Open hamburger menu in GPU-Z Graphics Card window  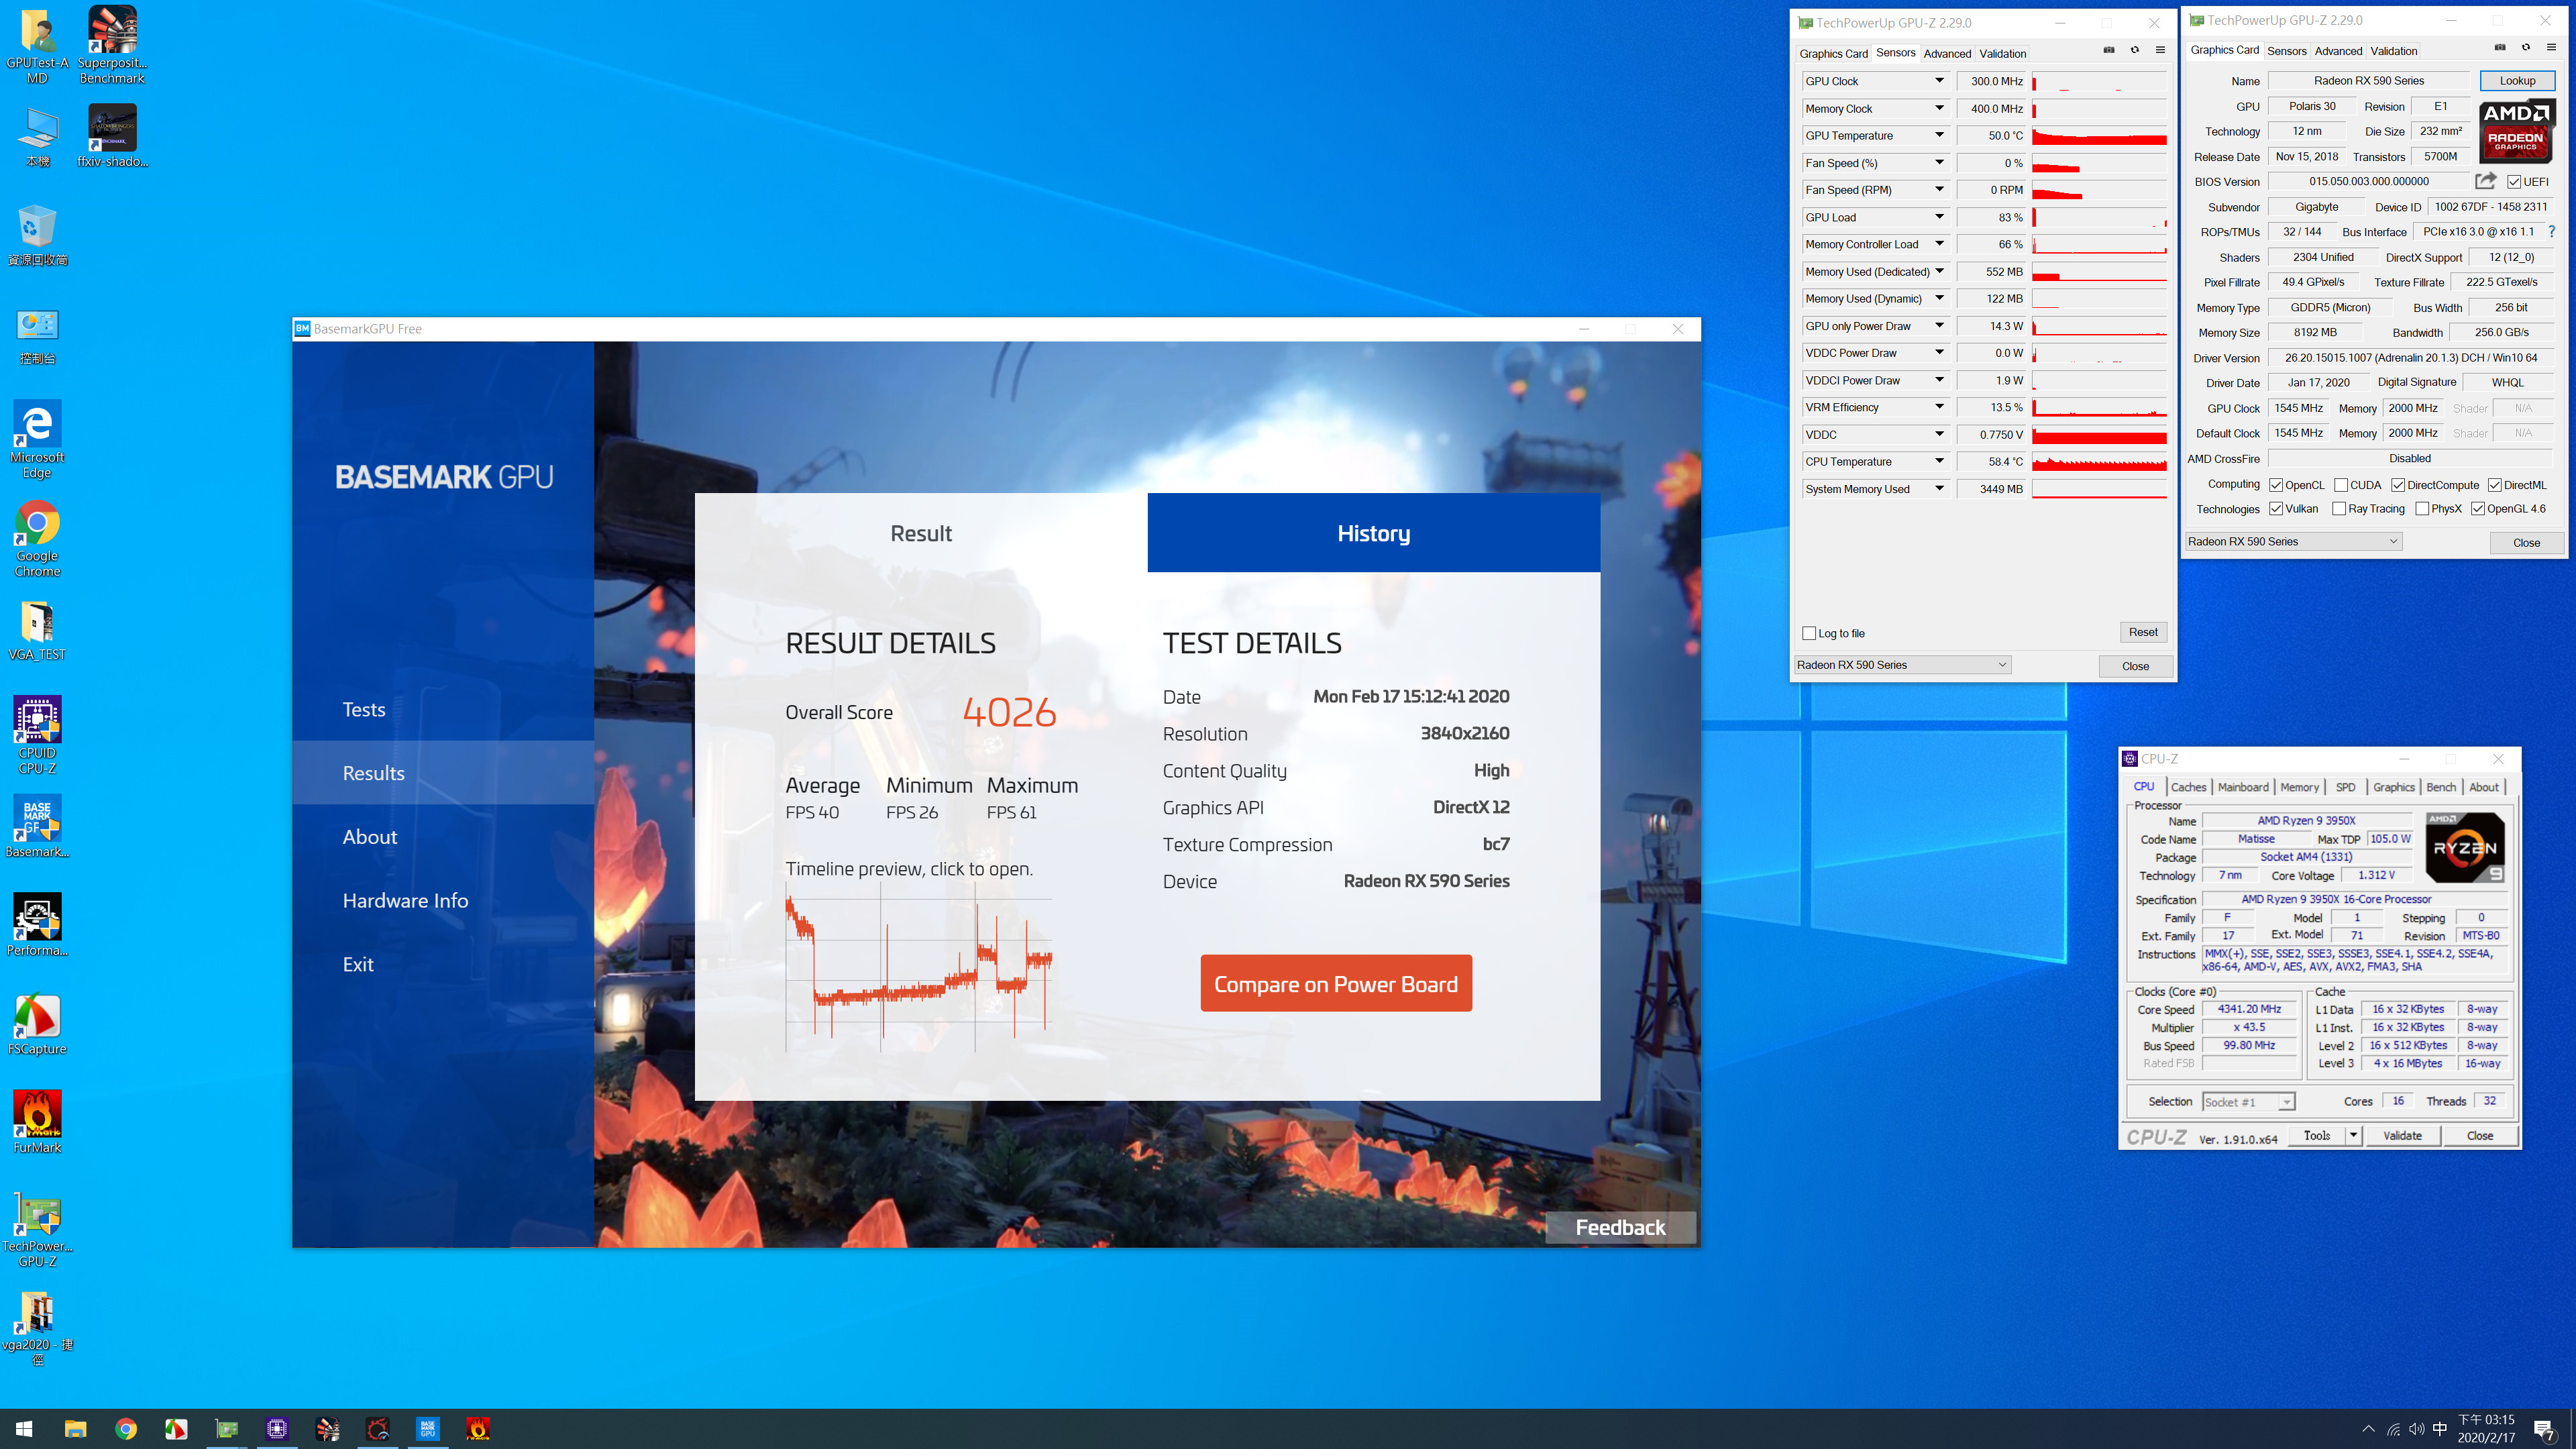(2551, 47)
